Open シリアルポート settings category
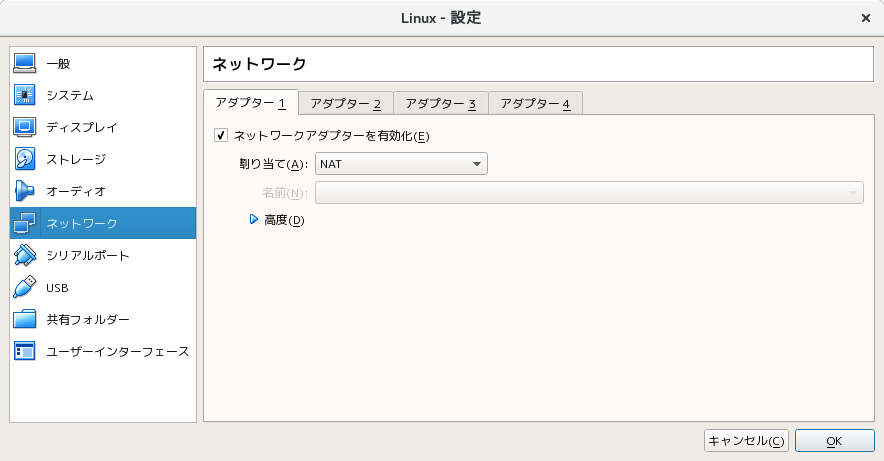 point(87,255)
